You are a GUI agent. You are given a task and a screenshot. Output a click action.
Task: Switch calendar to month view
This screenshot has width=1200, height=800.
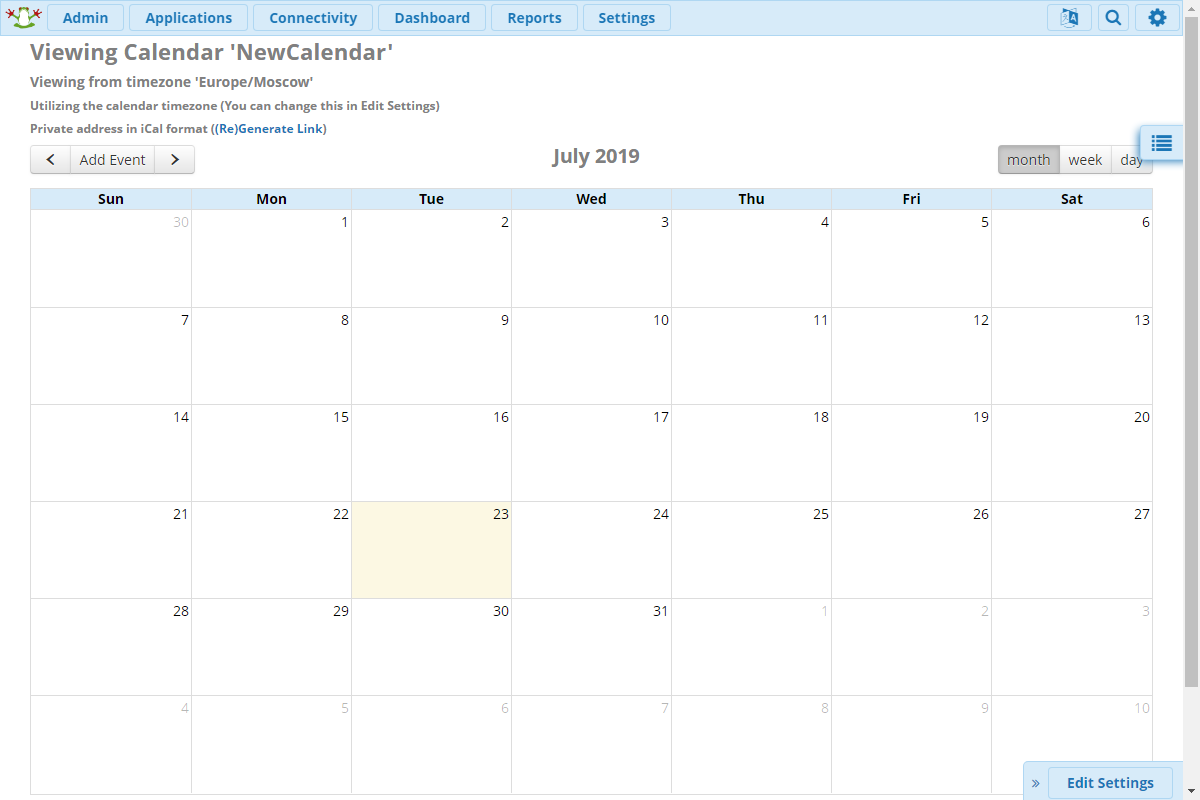coord(1028,160)
